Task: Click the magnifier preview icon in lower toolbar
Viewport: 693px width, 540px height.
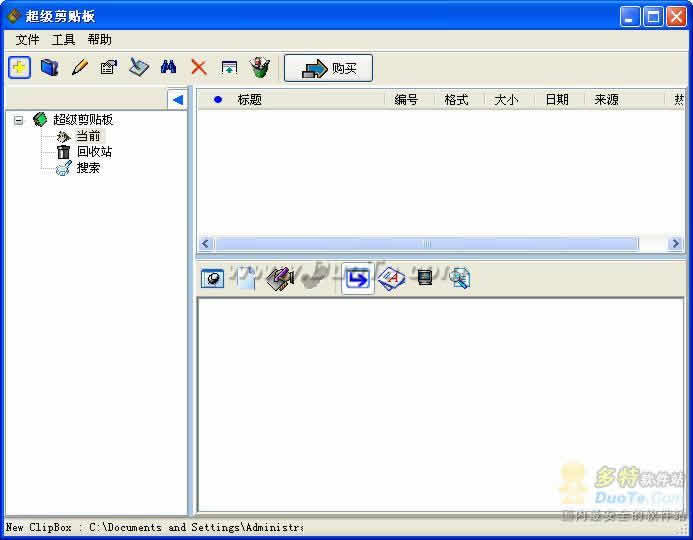Action: pos(459,279)
